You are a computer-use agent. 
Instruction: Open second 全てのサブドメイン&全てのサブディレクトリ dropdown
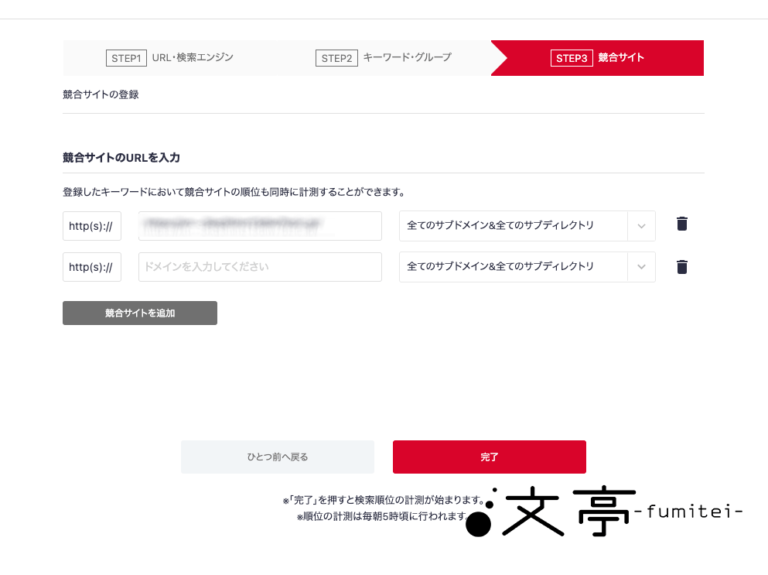point(527,267)
